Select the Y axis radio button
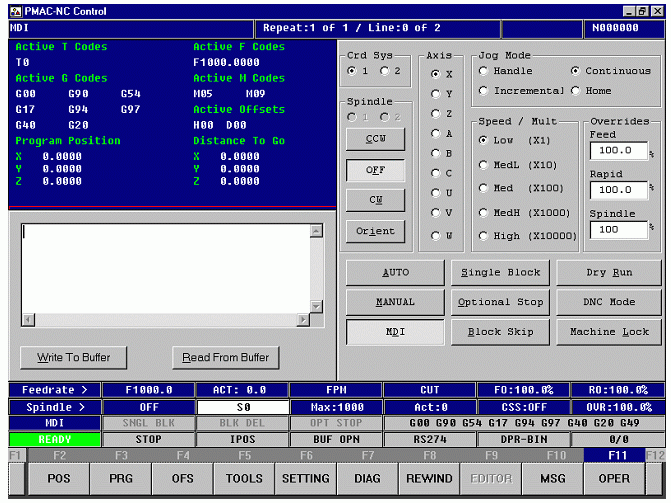Image resolution: width=671 pixels, height=503 pixels. [435, 94]
